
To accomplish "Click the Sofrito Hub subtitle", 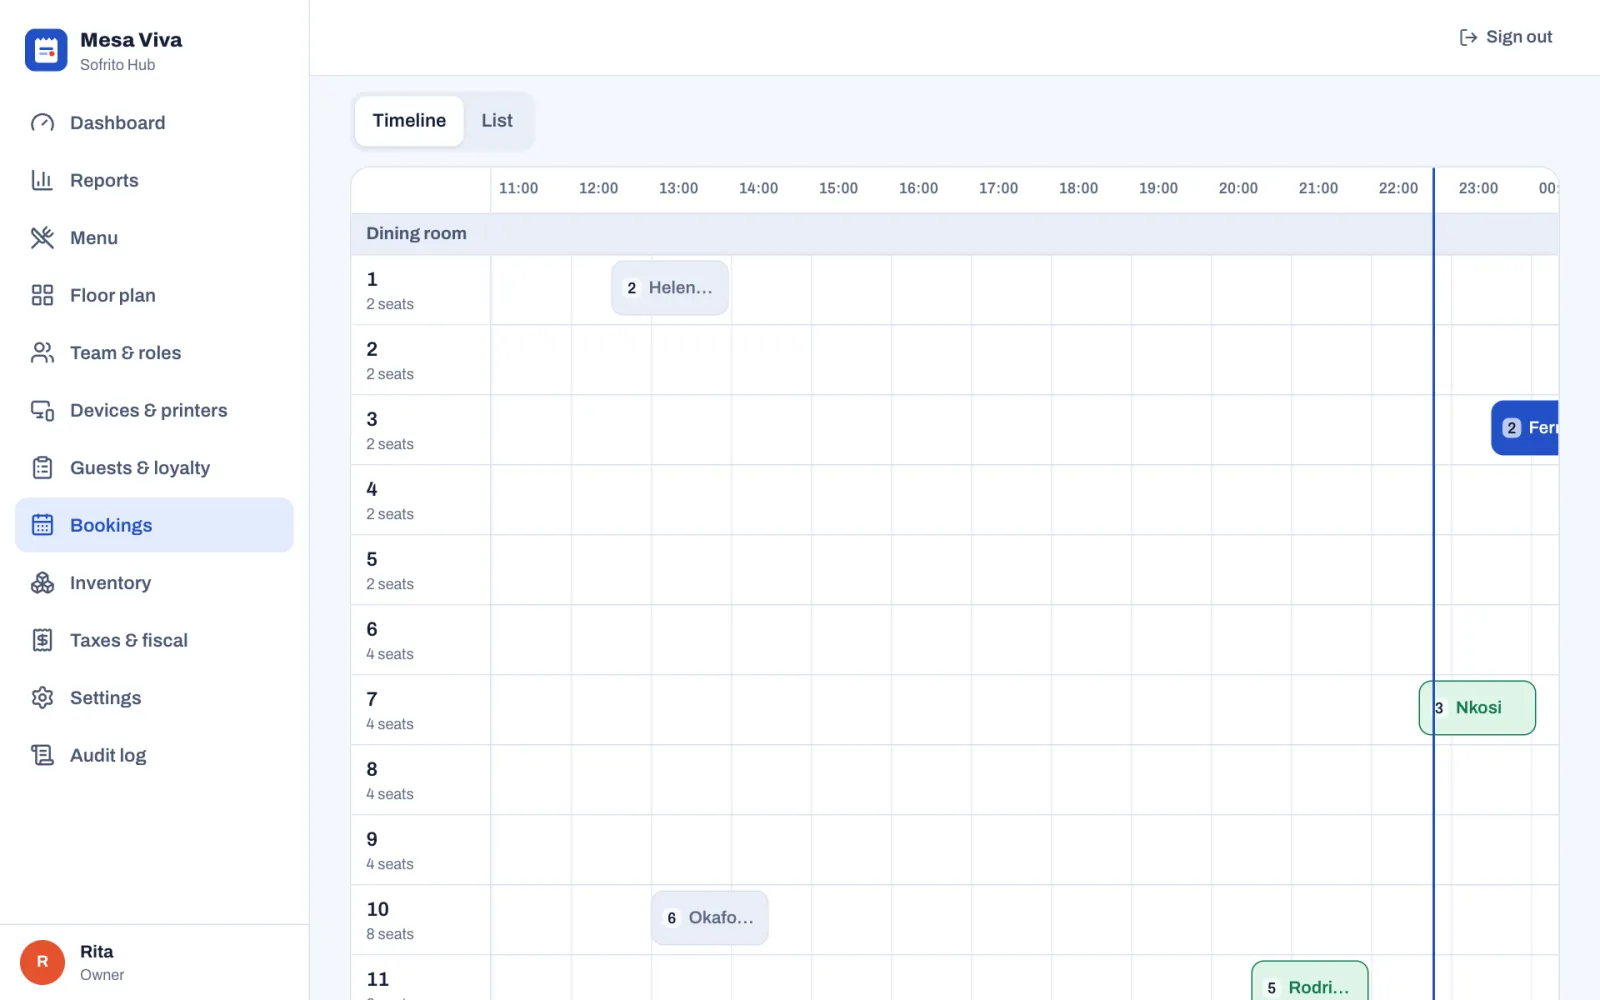I will [x=118, y=65].
